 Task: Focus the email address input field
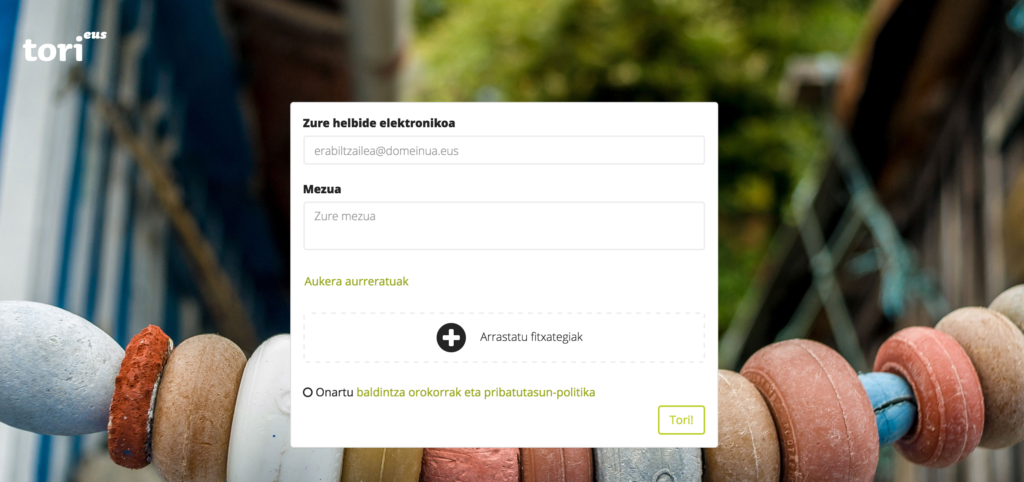[504, 150]
